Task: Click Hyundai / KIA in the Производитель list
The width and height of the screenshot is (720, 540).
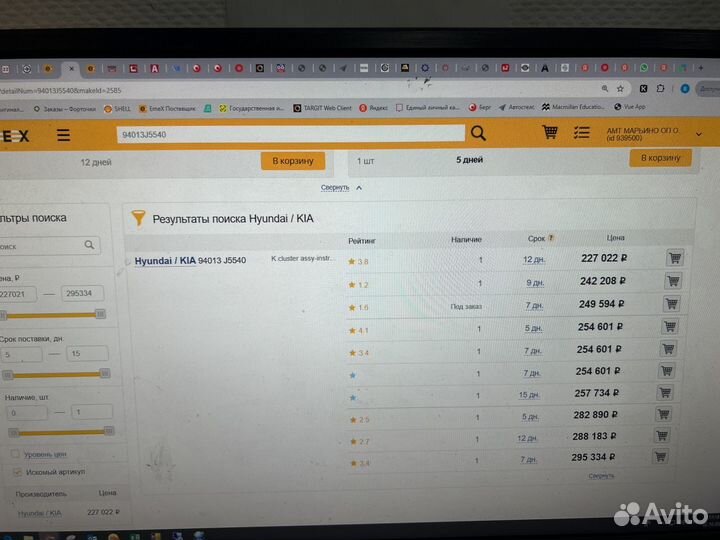Action: pos(39,513)
